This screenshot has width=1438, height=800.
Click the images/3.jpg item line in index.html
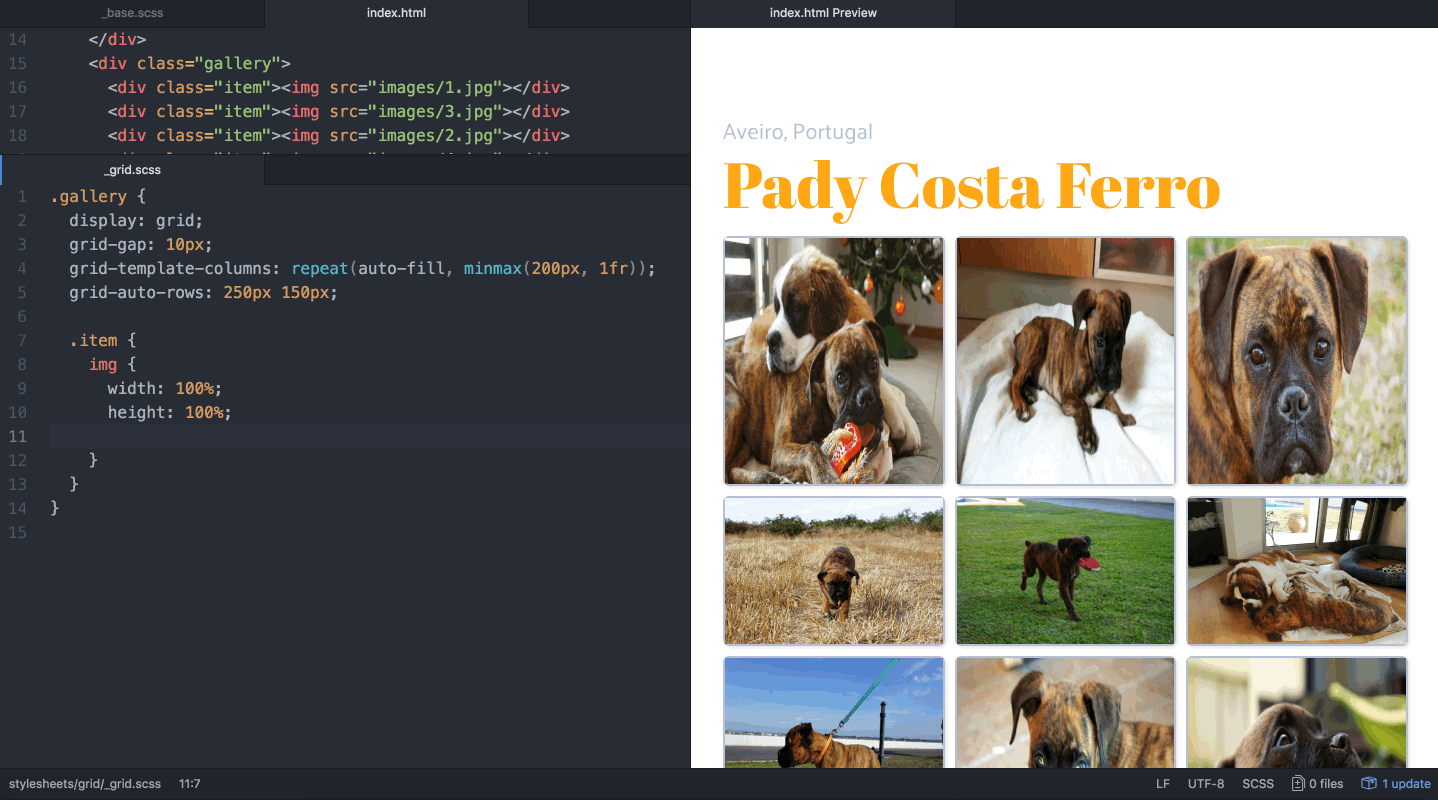tap(339, 111)
